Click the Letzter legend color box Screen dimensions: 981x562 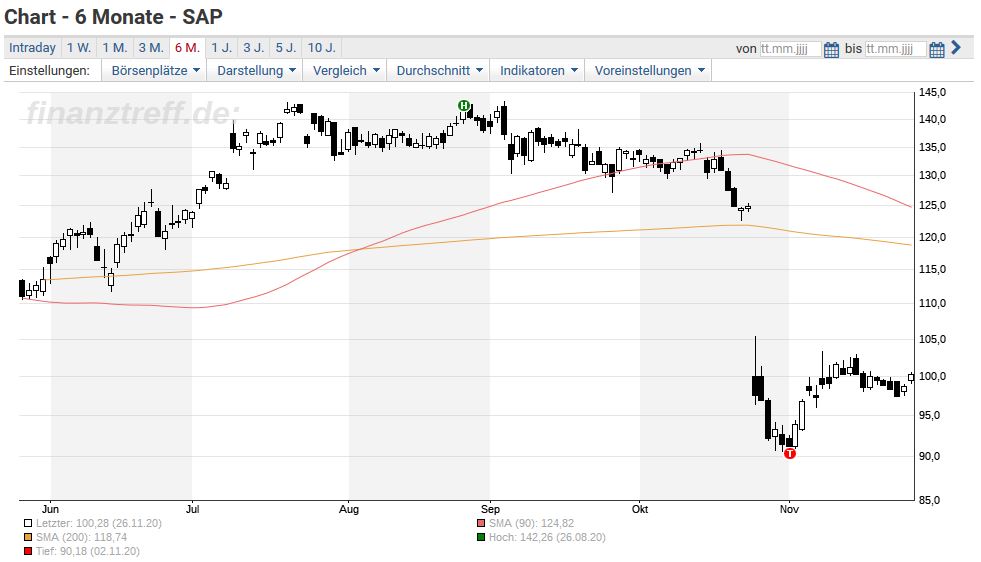pyautogui.click(x=28, y=523)
